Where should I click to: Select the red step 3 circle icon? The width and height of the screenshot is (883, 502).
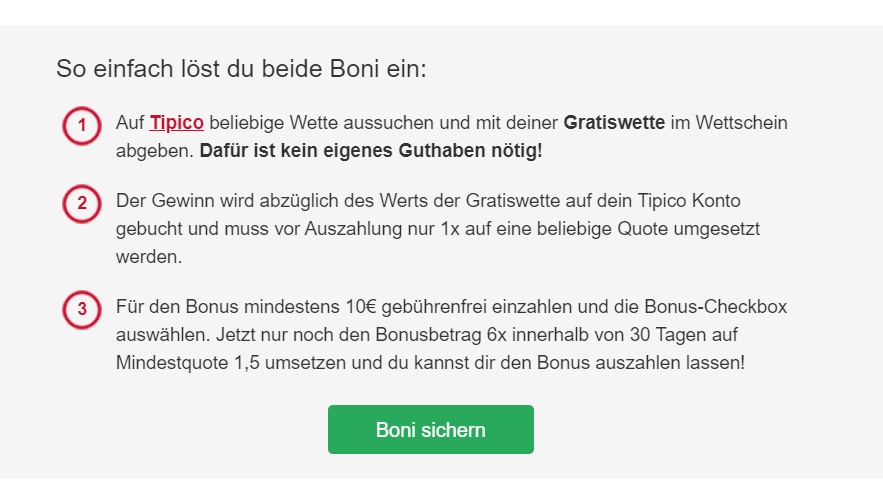click(82, 310)
